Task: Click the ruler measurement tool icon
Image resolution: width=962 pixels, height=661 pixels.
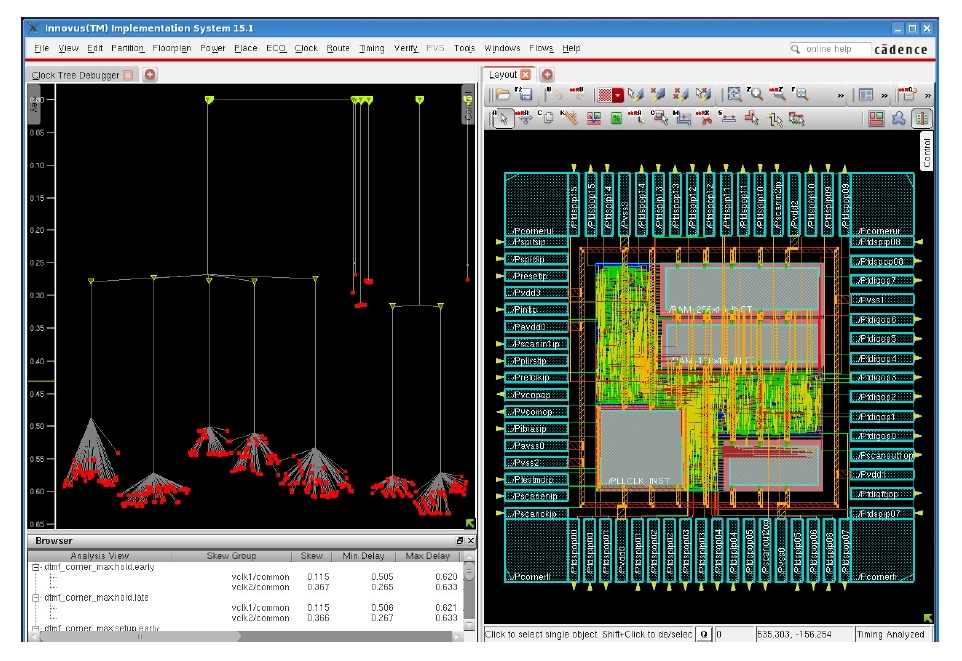Action: click(x=570, y=118)
